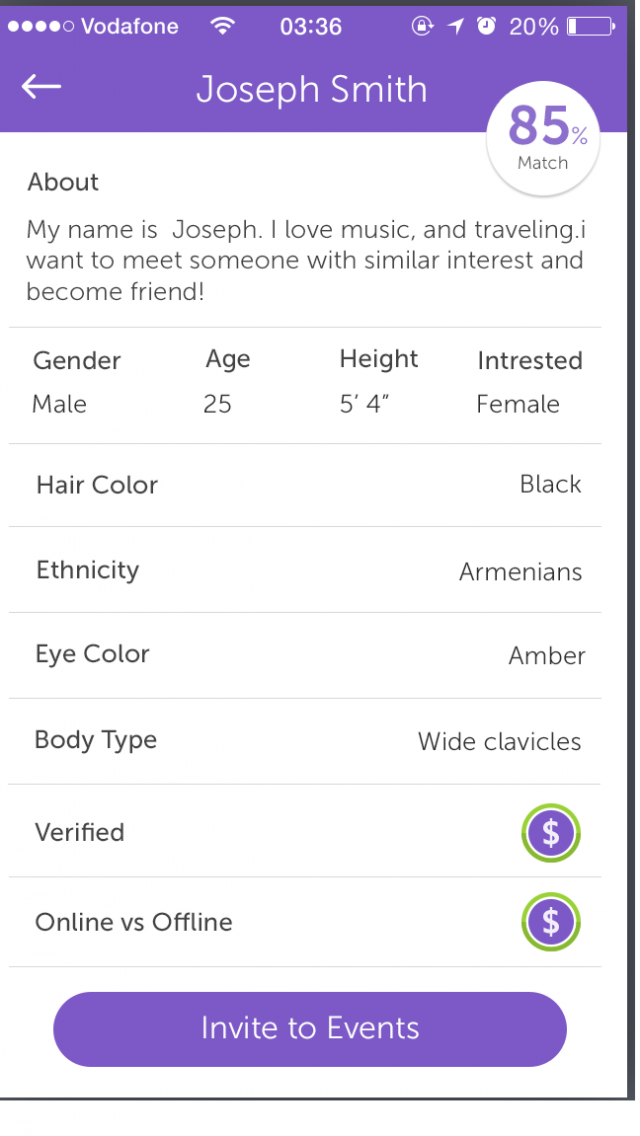Tap the rotation lock status icon
Viewport: 640px width, 1136px height.
[423, 27]
